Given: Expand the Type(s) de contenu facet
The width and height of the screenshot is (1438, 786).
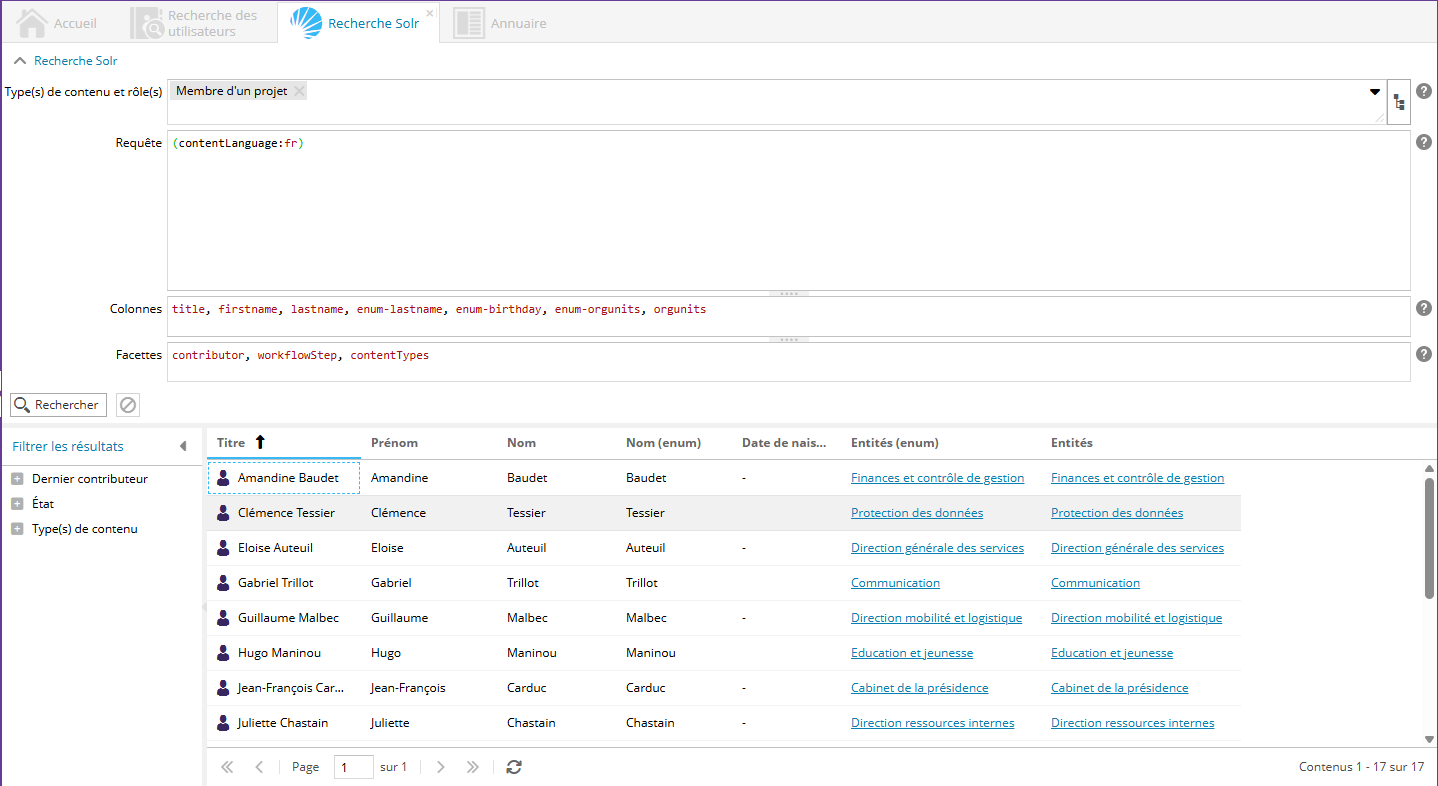Looking at the screenshot, I should click(x=17, y=529).
